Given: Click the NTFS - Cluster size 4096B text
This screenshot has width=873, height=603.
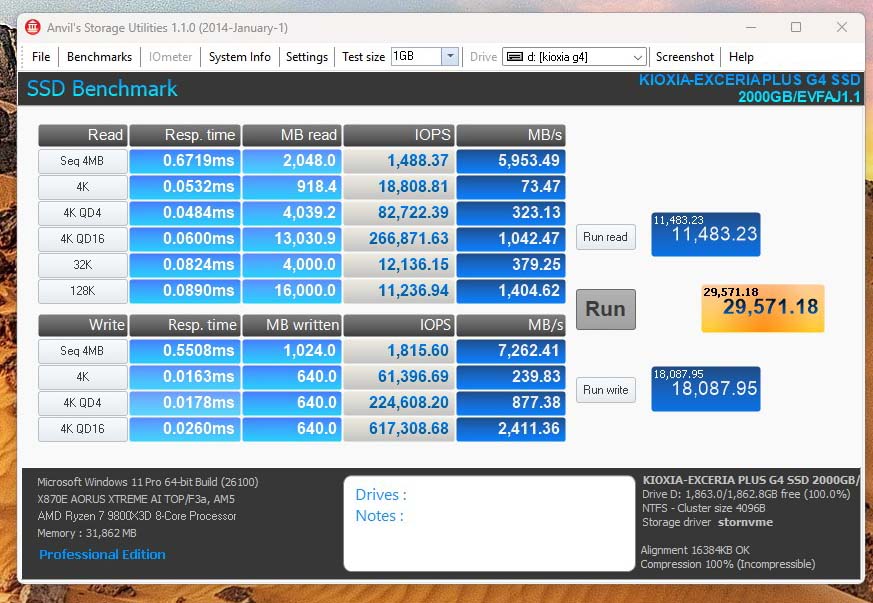Looking at the screenshot, I should (703, 508).
